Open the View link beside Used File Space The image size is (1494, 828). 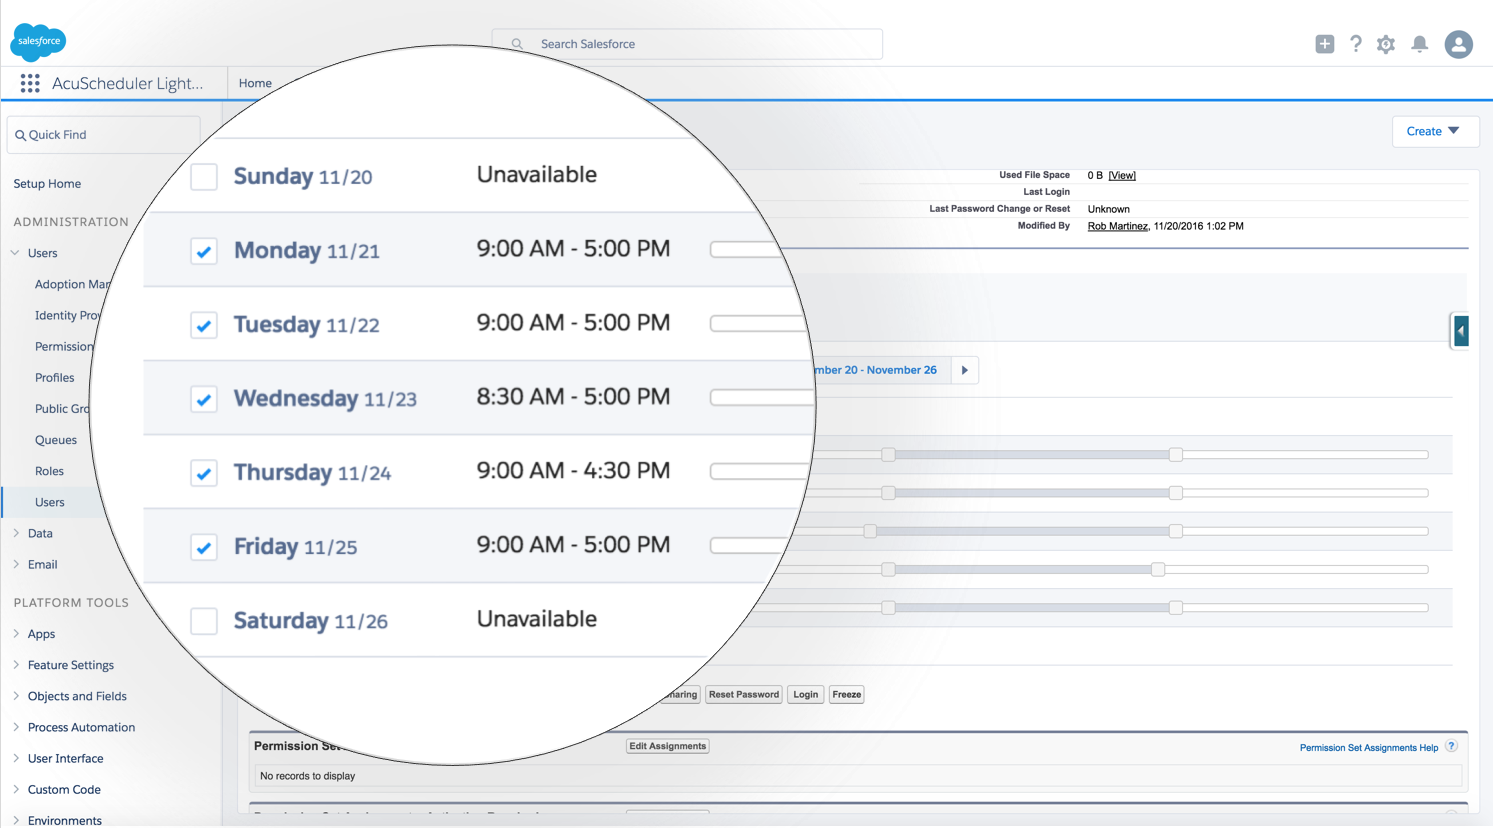coord(1122,175)
